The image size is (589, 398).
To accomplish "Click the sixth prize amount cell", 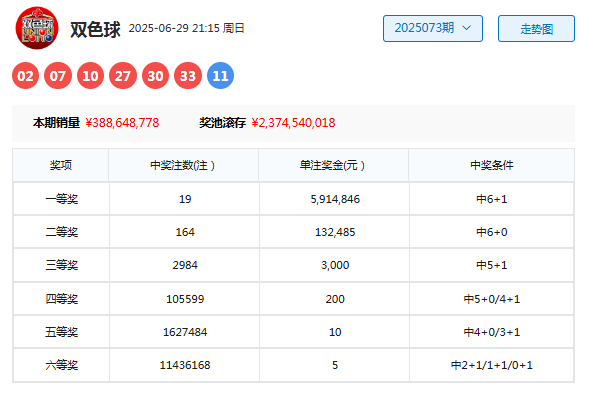I will coord(334,365).
